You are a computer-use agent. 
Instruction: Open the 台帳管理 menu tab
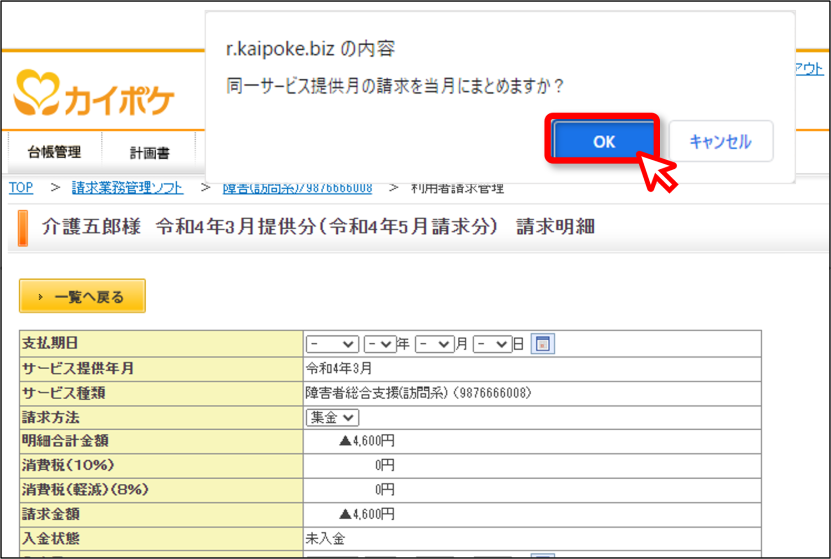(55, 152)
